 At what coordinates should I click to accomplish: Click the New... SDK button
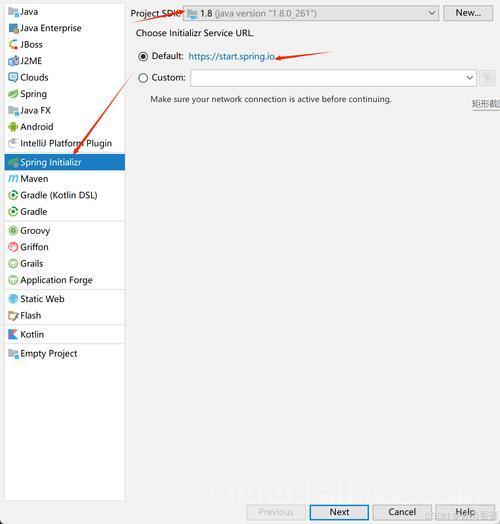click(468, 13)
